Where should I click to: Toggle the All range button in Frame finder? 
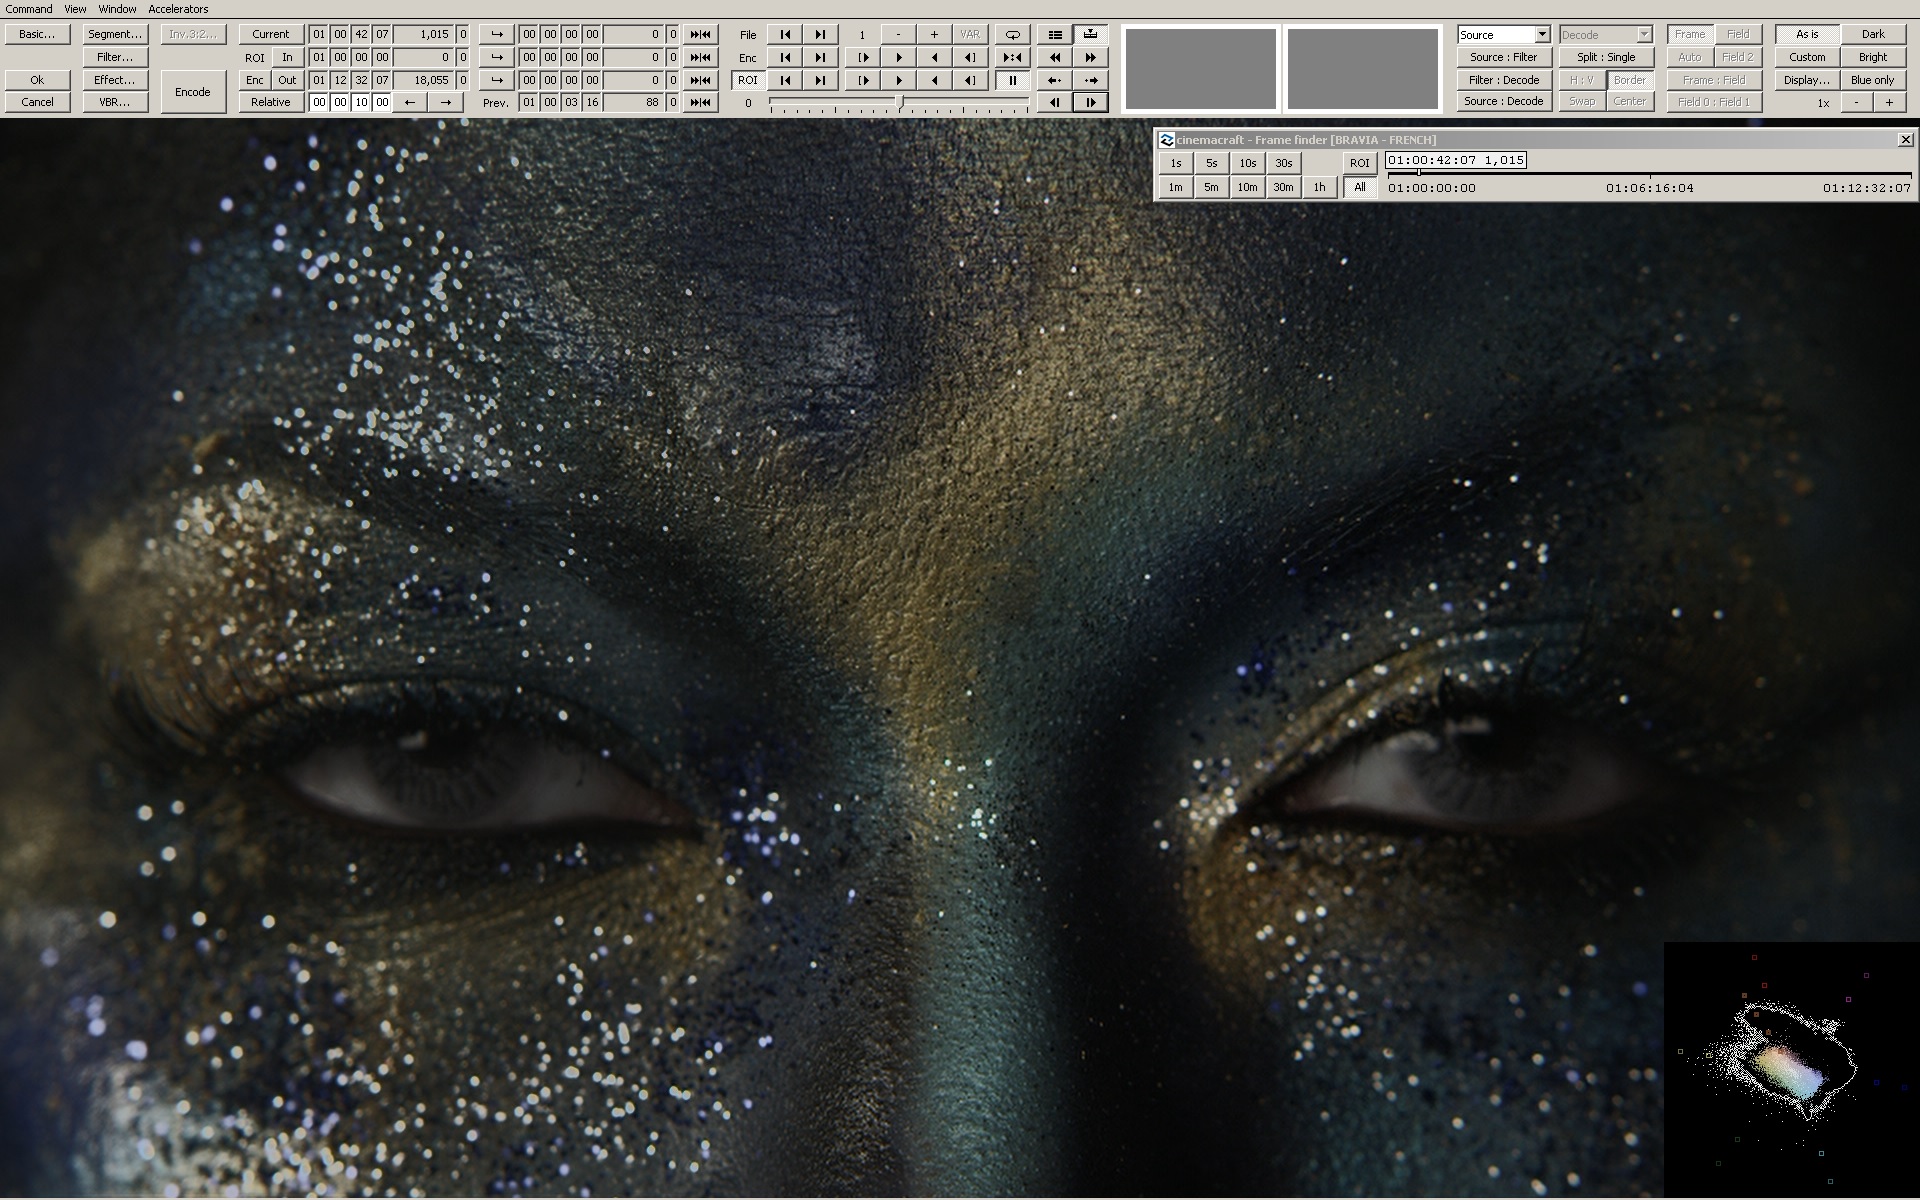tap(1359, 187)
